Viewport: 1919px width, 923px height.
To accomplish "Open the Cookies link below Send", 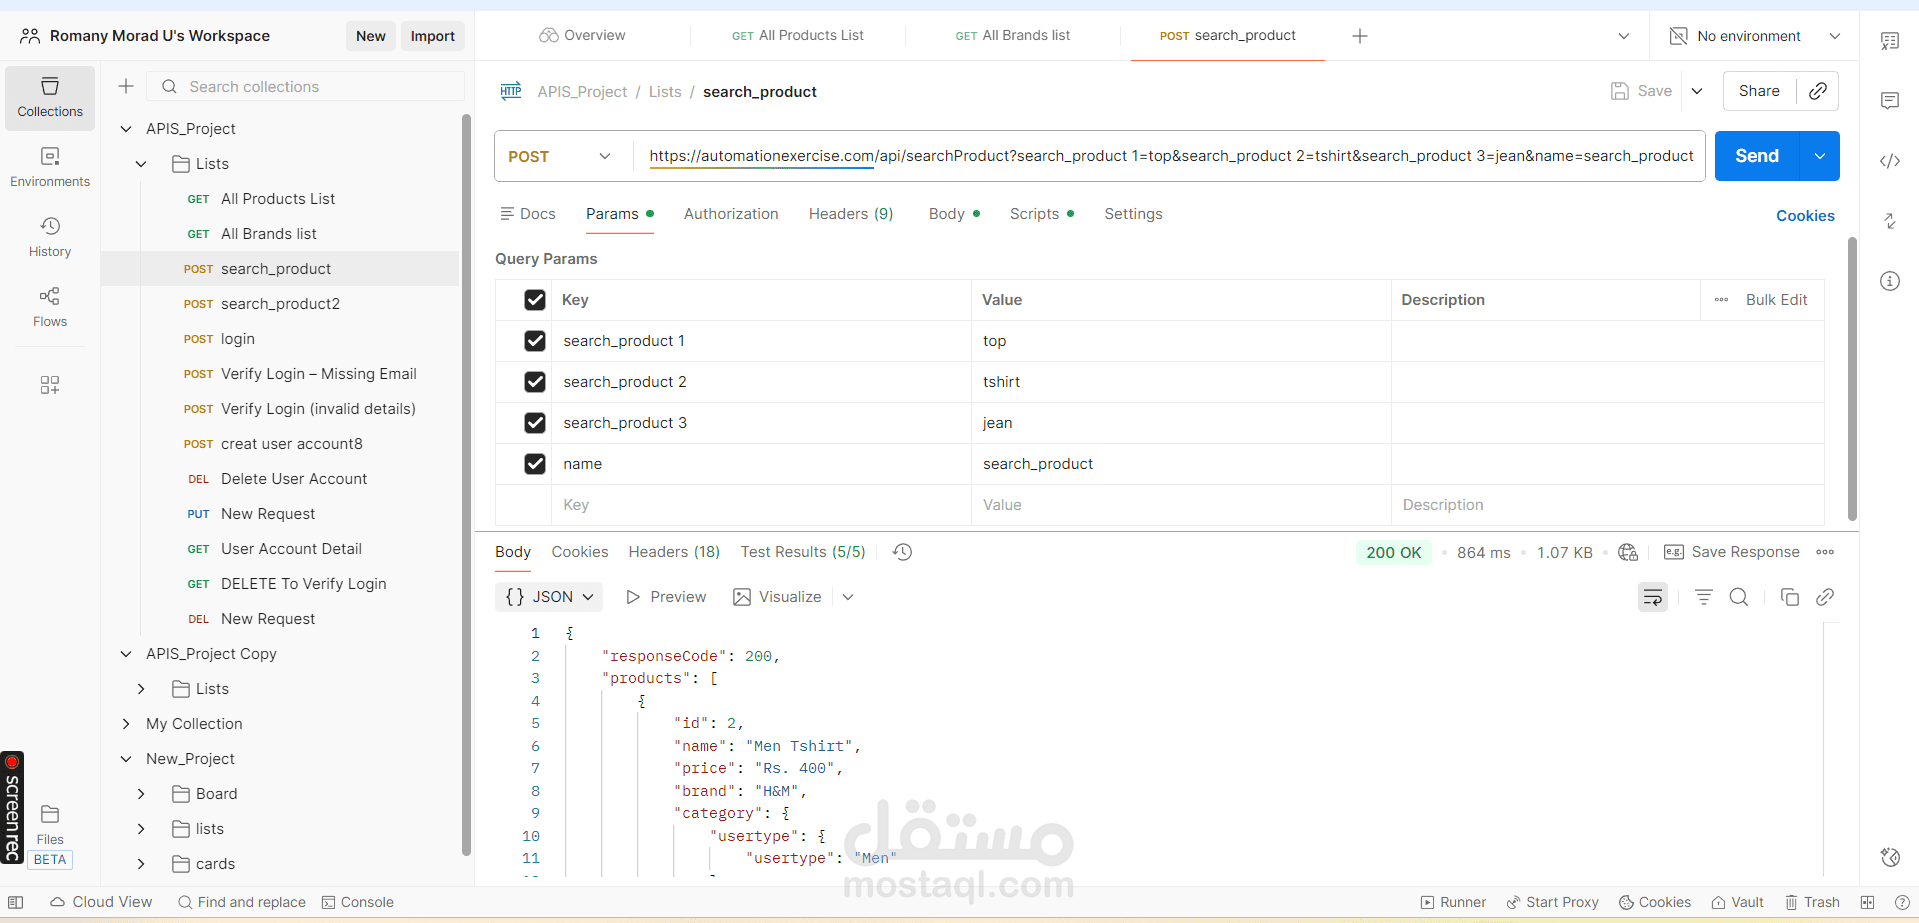I will [1805, 216].
